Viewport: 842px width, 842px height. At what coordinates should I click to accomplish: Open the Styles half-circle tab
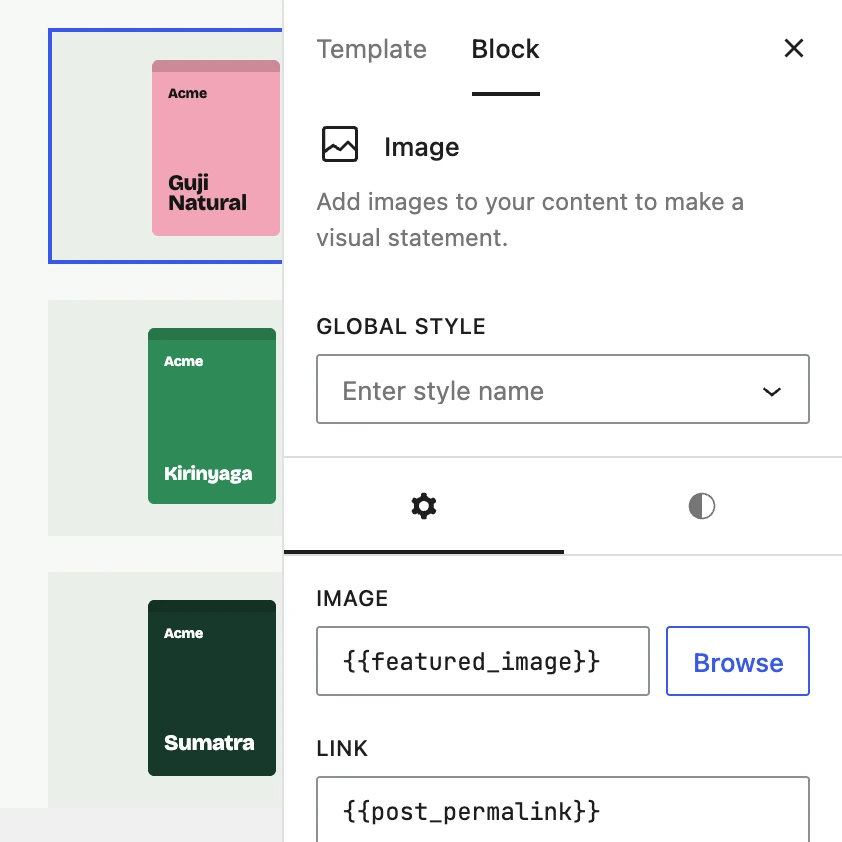pos(702,506)
